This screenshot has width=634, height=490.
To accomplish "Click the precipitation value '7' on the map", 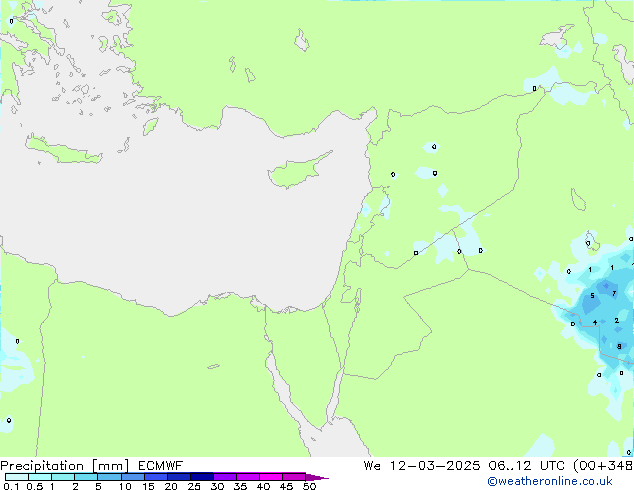I will (x=614, y=294).
